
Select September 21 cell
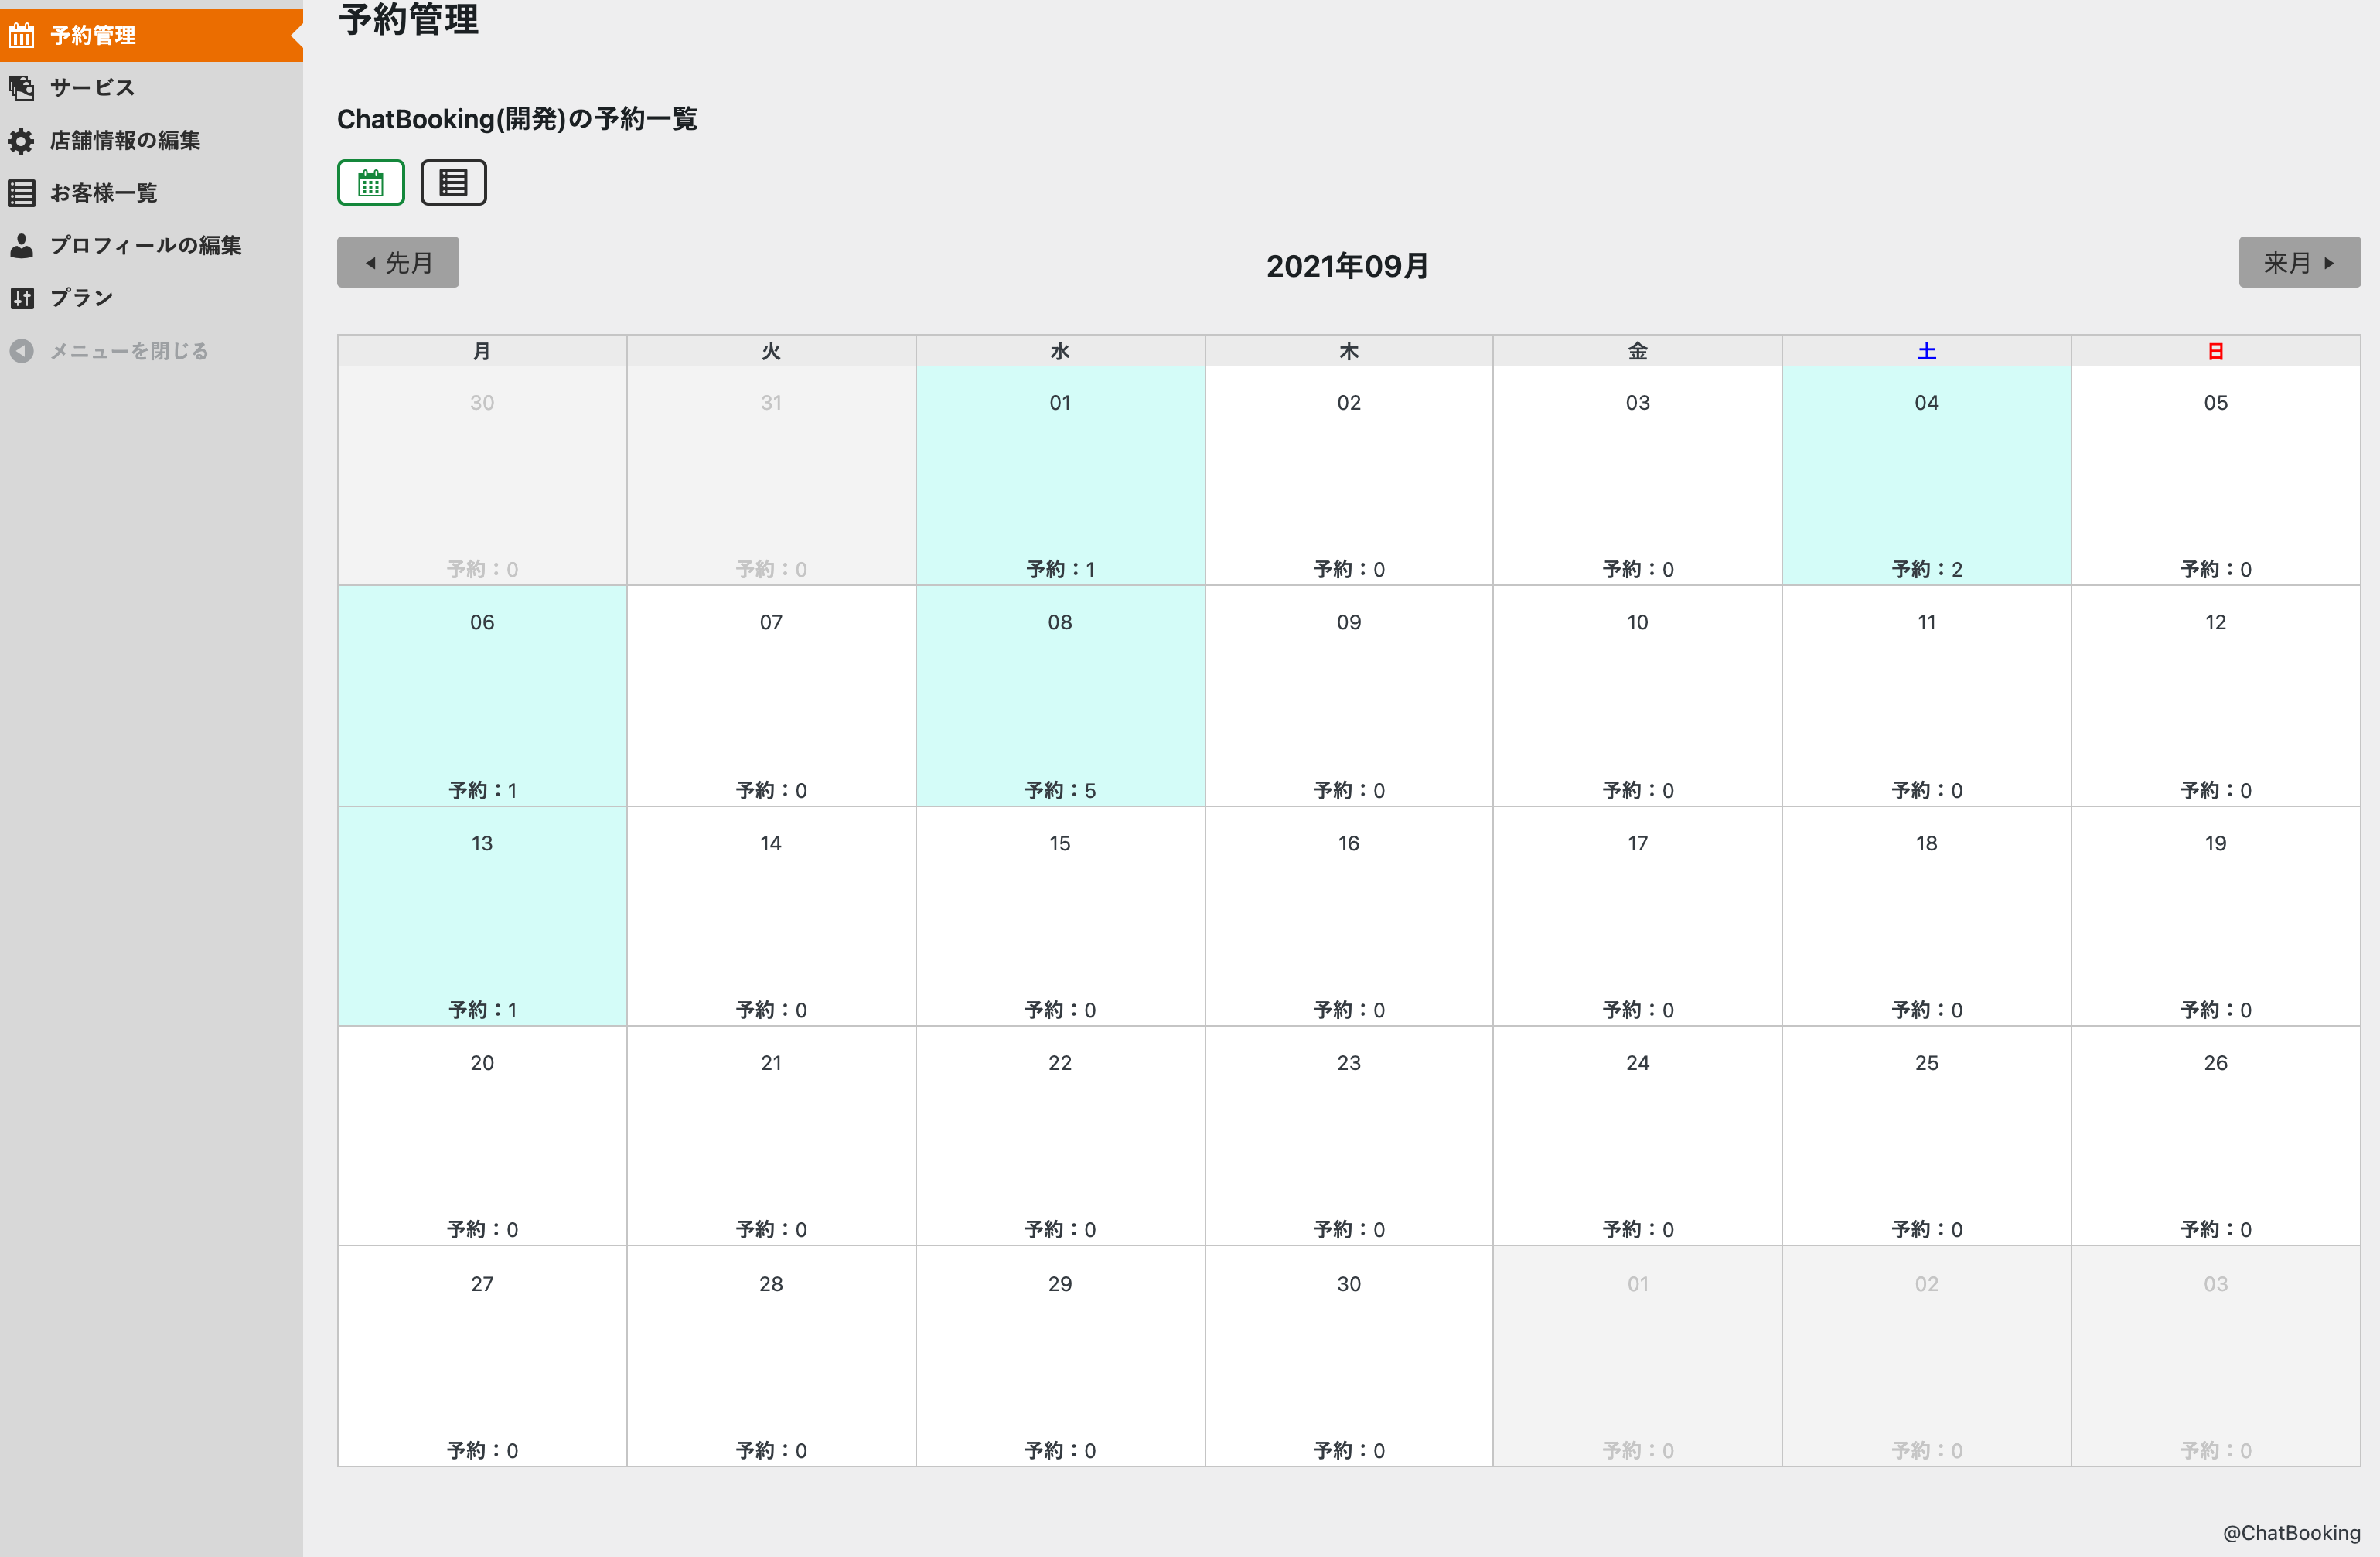[x=771, y=1136]
